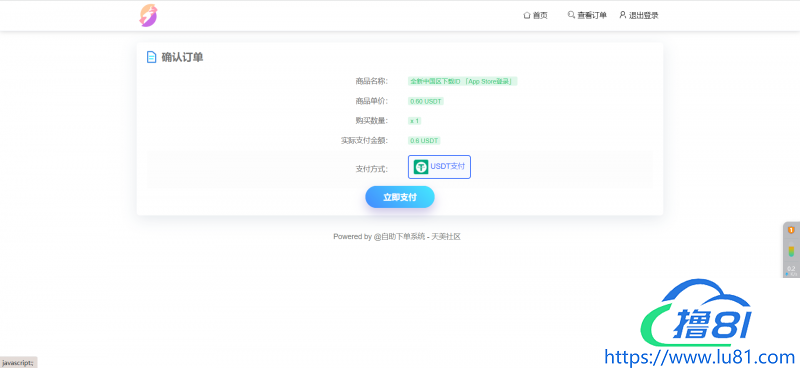This screenshot has width=800, height=368.
Task: Click the 0.60 USDT unit price tag
Action: (426, 101)
